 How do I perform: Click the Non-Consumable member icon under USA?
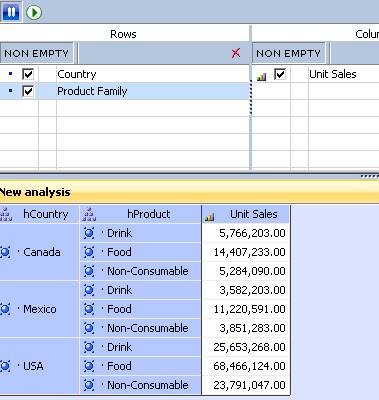(x=89, y=385)
